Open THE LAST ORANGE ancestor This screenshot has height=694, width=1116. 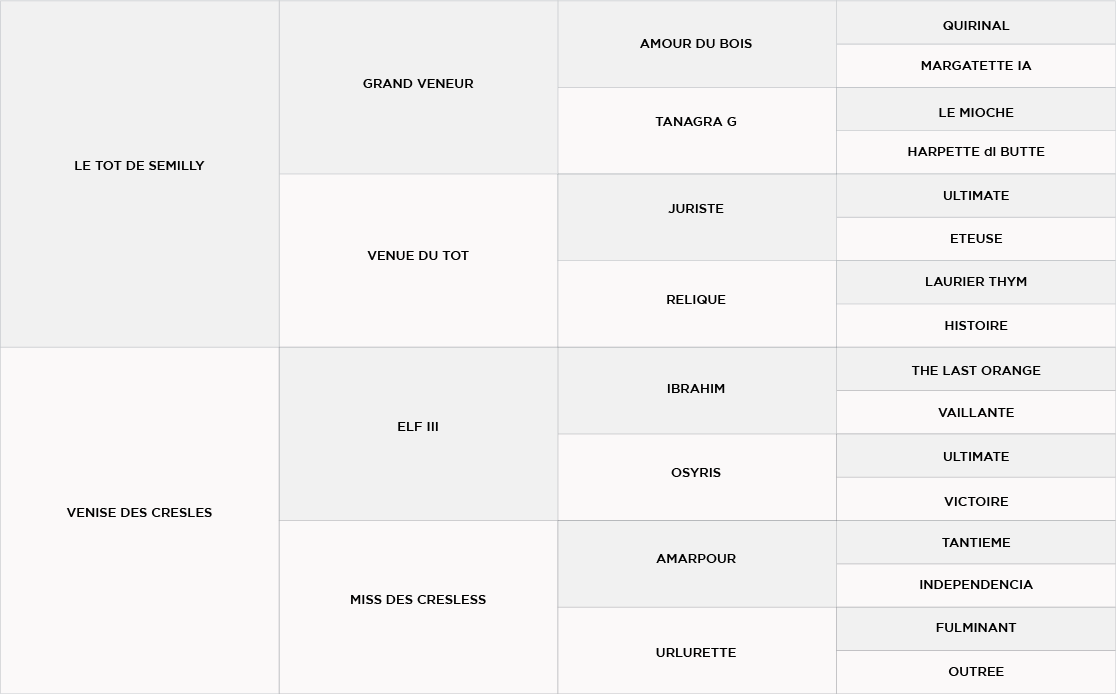point(976,371)
